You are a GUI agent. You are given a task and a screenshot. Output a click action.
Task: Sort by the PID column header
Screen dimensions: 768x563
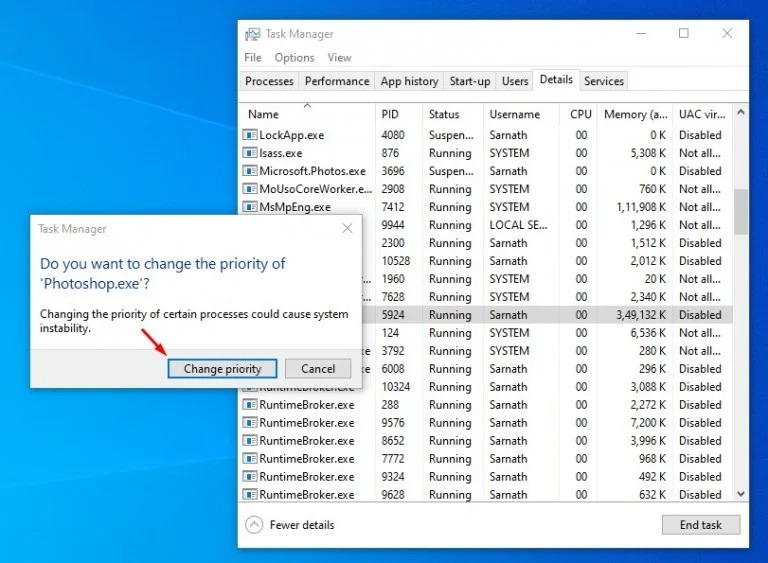coord(399,114)
